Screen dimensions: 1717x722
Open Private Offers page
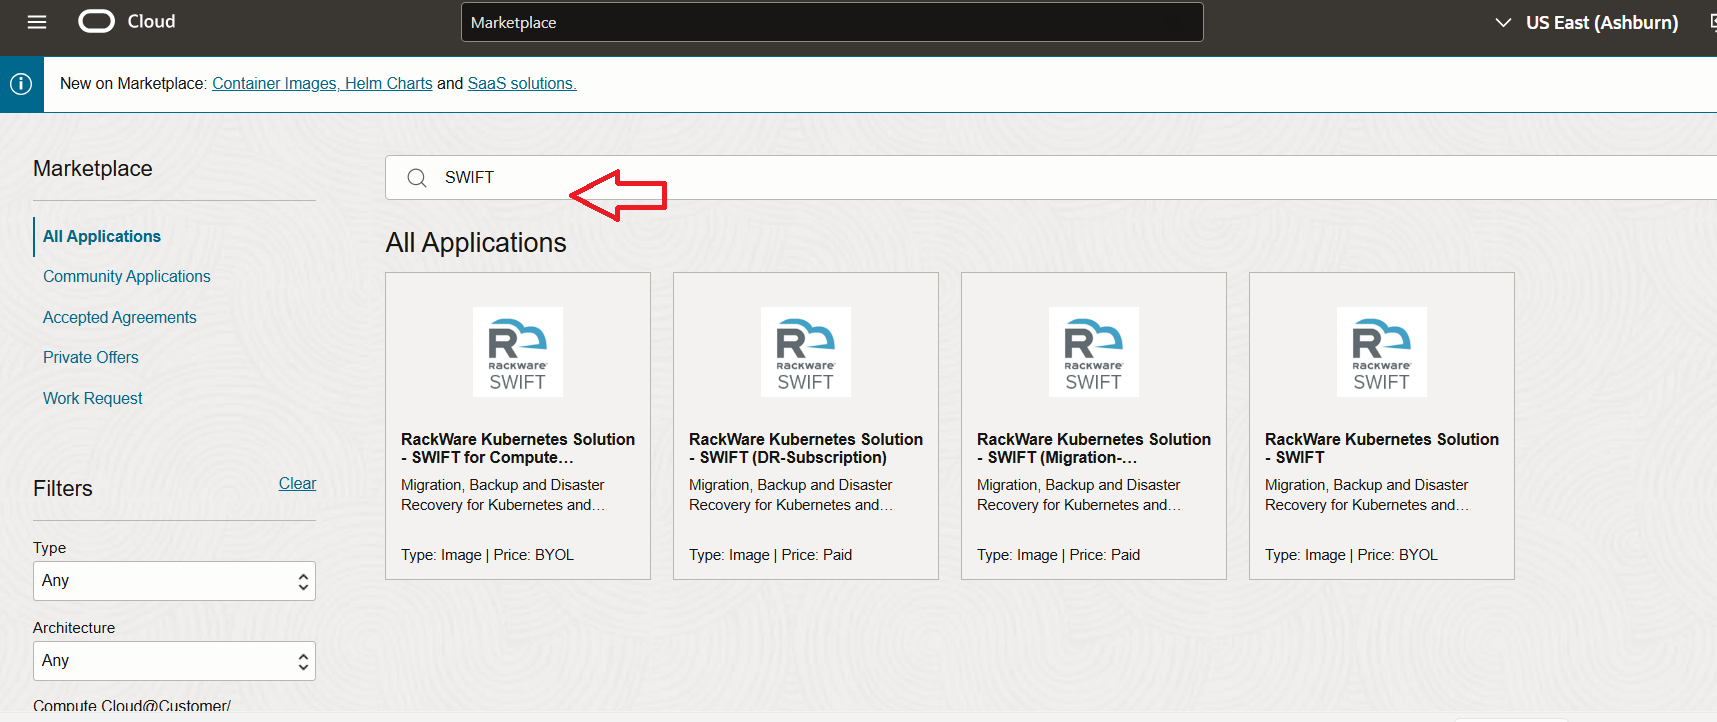pyautogui.click(x=91, y=358)
